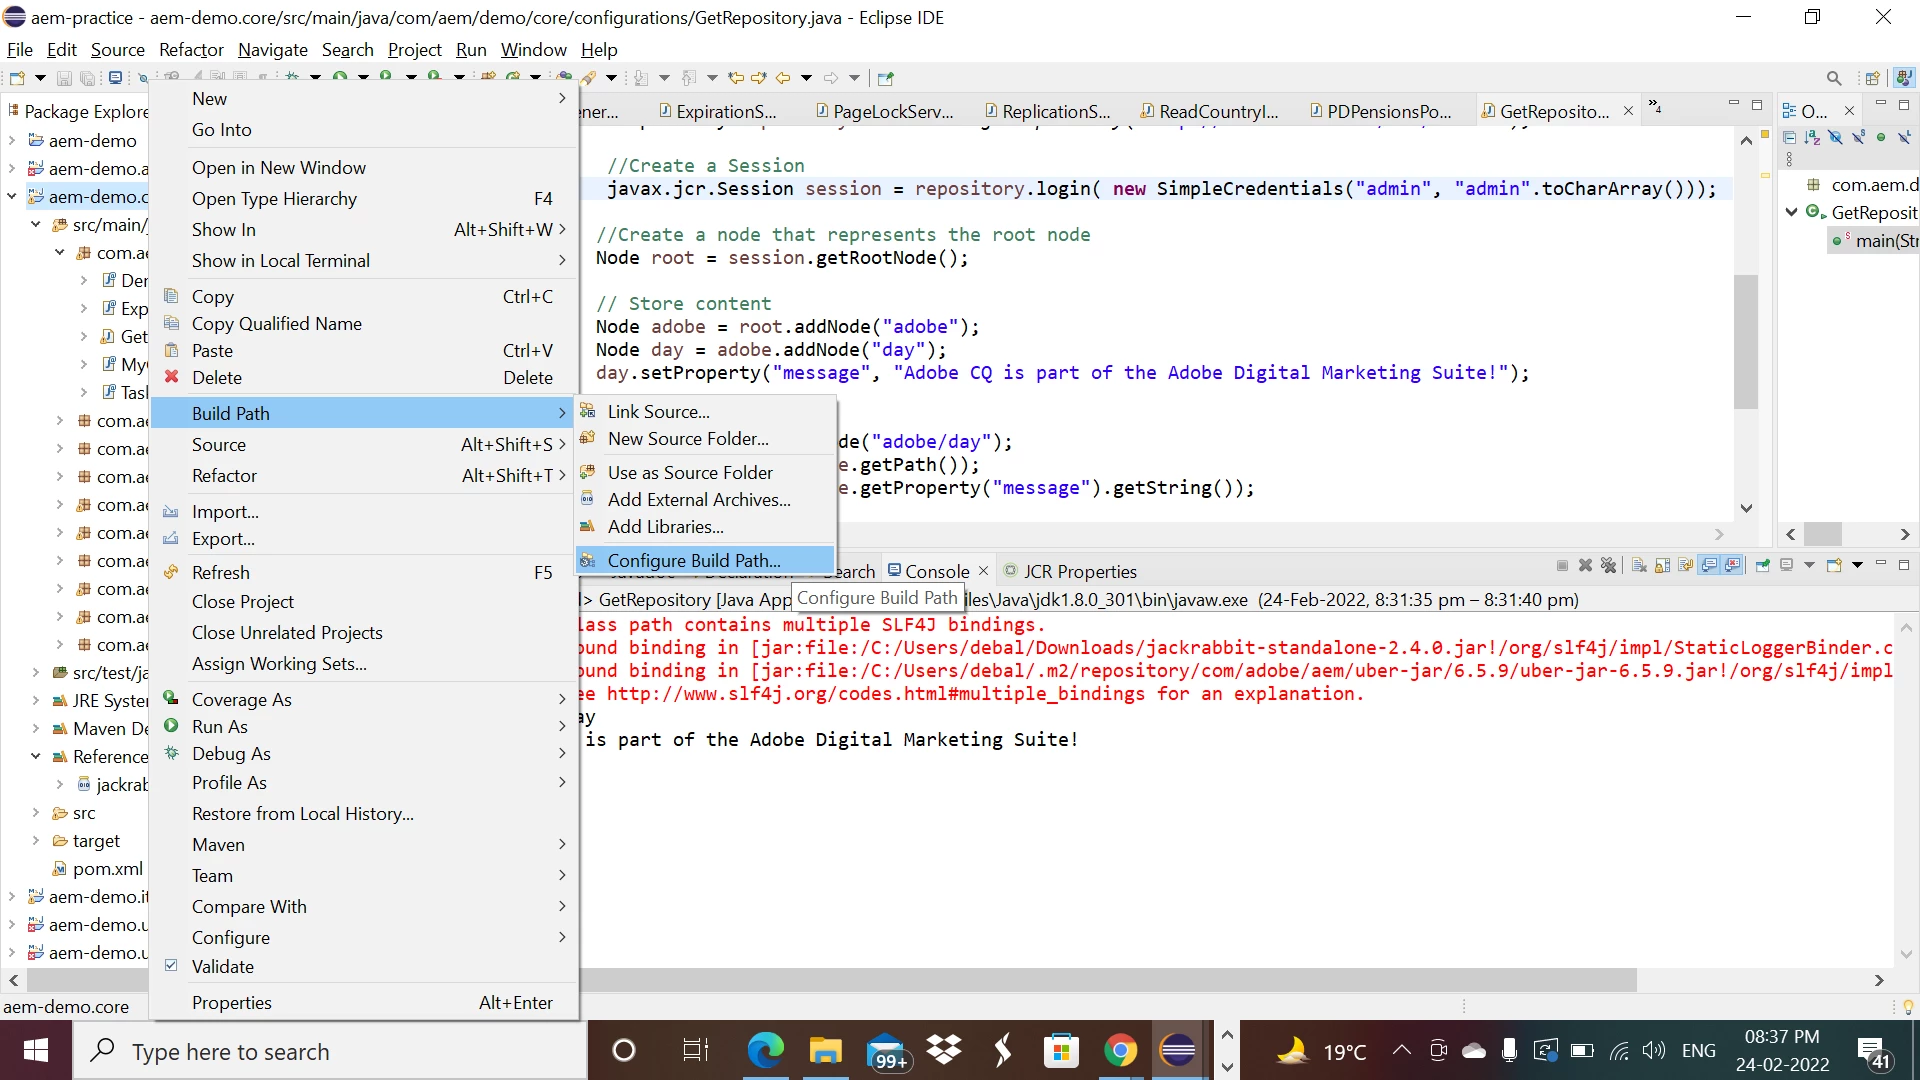Click the toolbar search magnifier icon
1920x1080 pixels.
point(1833,78)
